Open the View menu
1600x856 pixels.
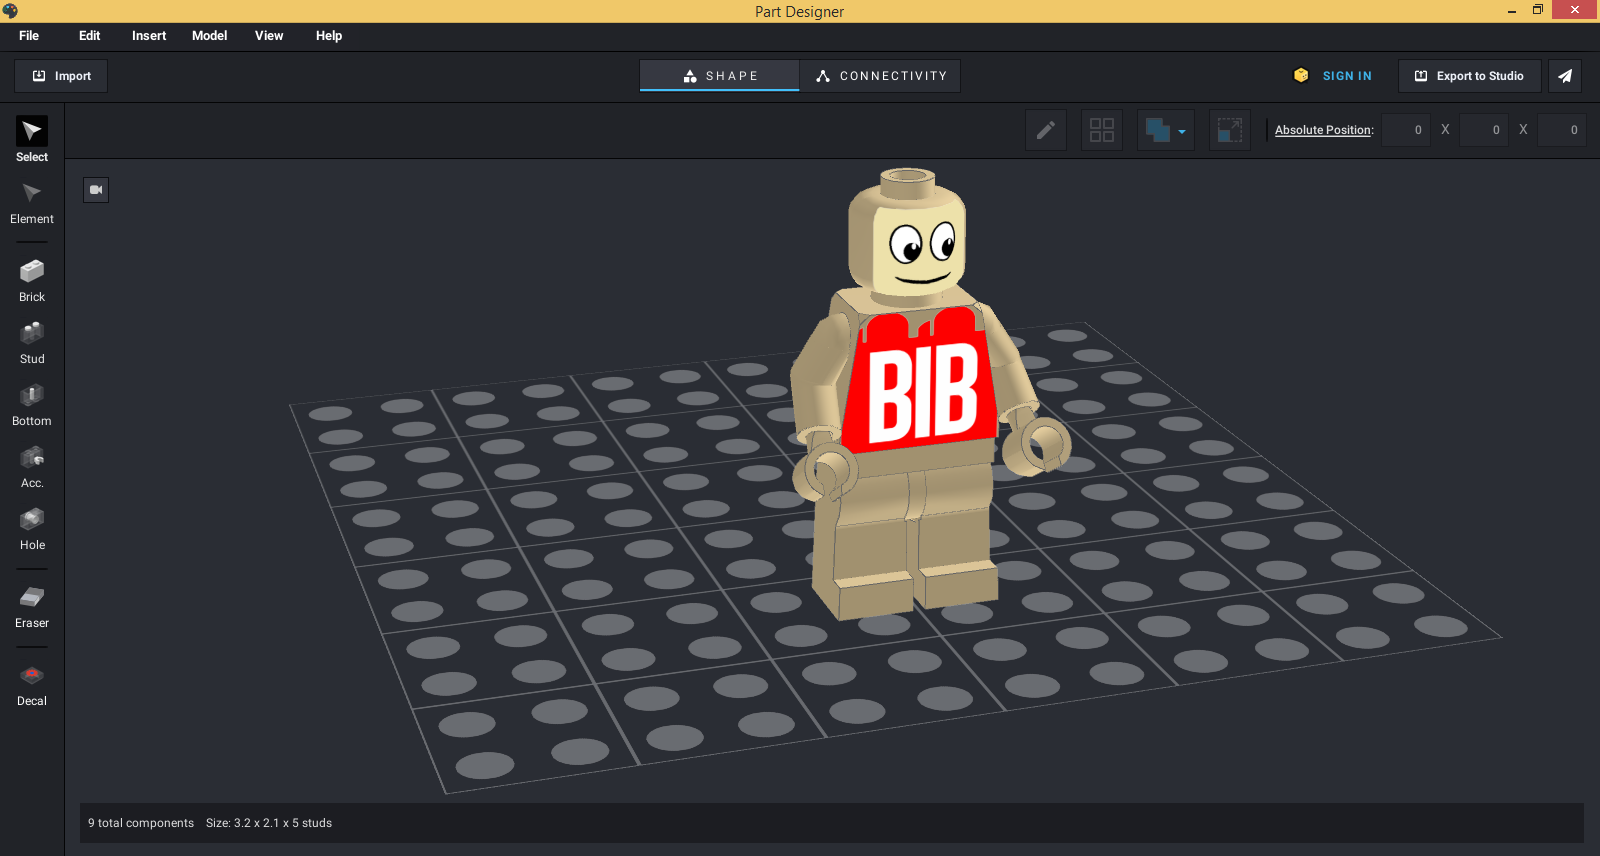pyautogui.click(x=269, y=36)
